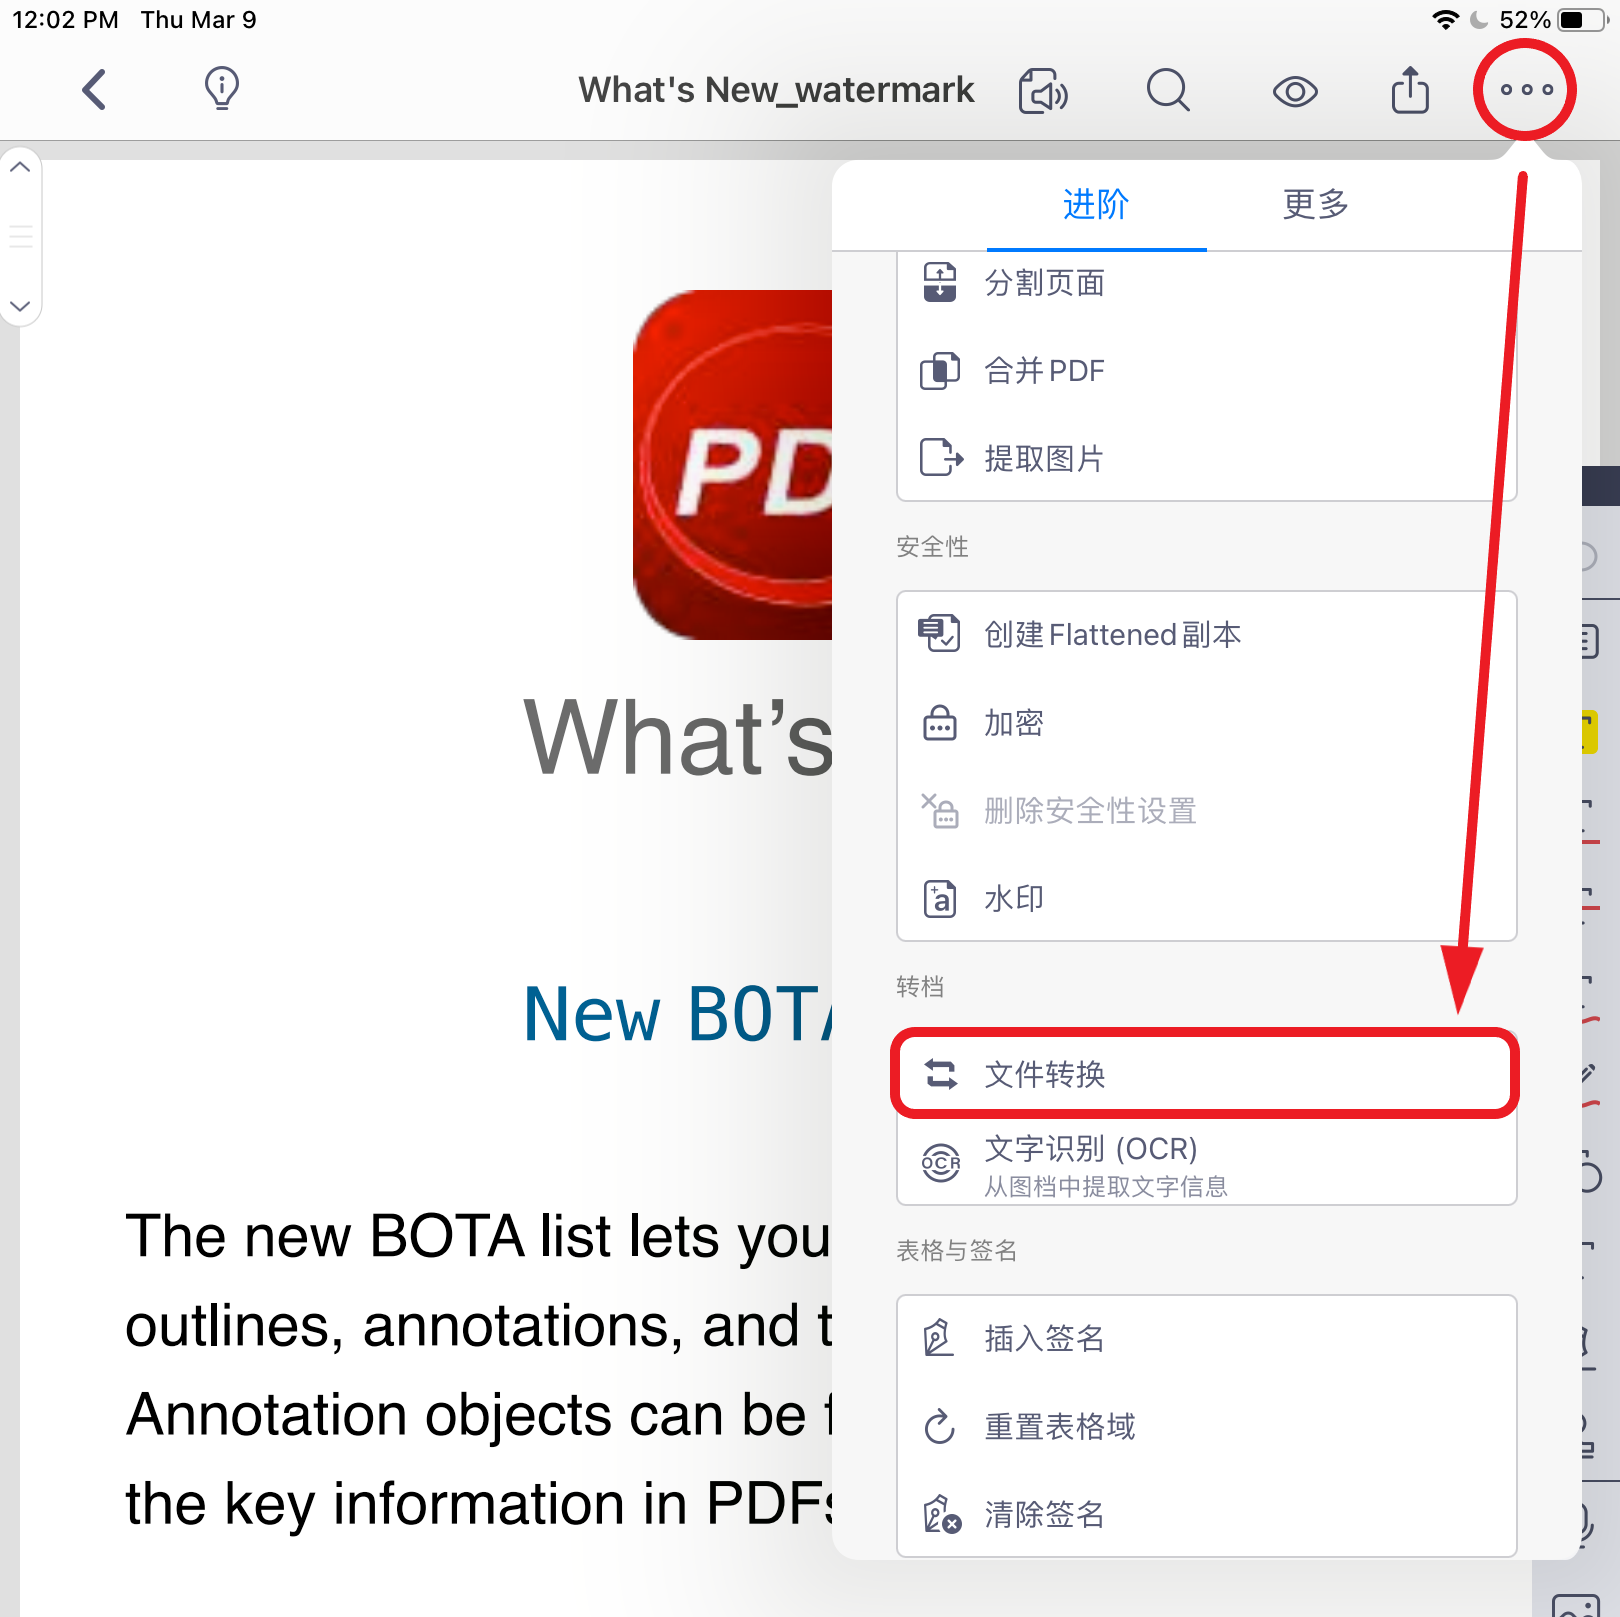Open the 水印 watermark option
This screenshot has height=1617, width=1620.
point(1207,899)
